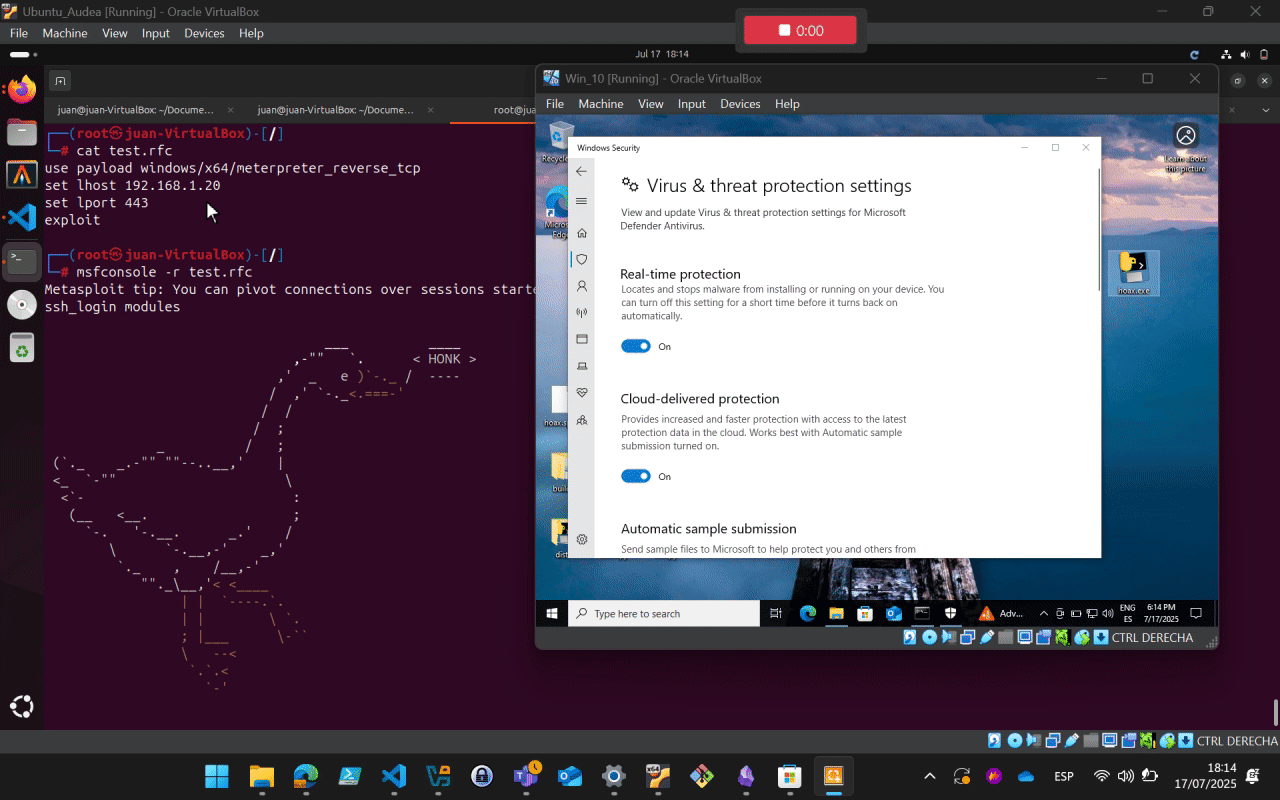This screenshot has height=800, width=1280.
Task: Click the Ubuntu clock Jul 17 18:14
Action: (662, 54)
